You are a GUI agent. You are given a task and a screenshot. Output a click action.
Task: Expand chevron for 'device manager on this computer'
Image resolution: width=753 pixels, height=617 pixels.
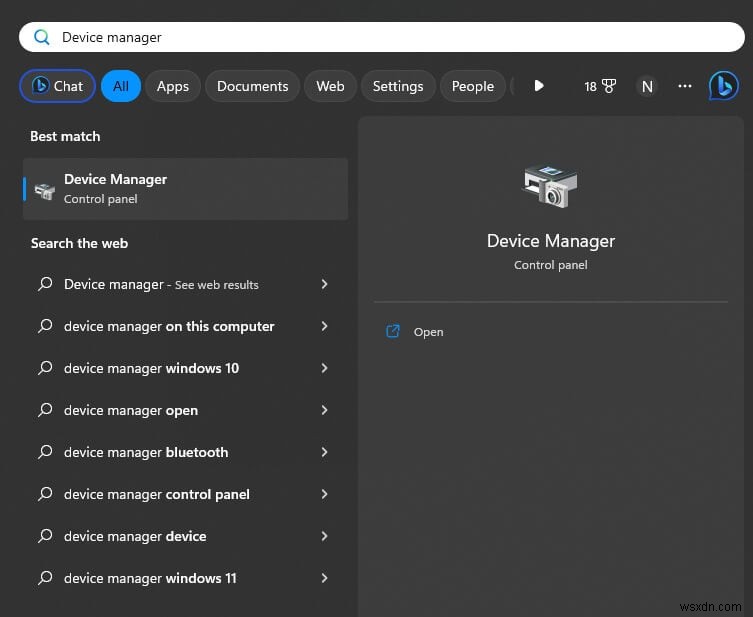click(325, 326)
